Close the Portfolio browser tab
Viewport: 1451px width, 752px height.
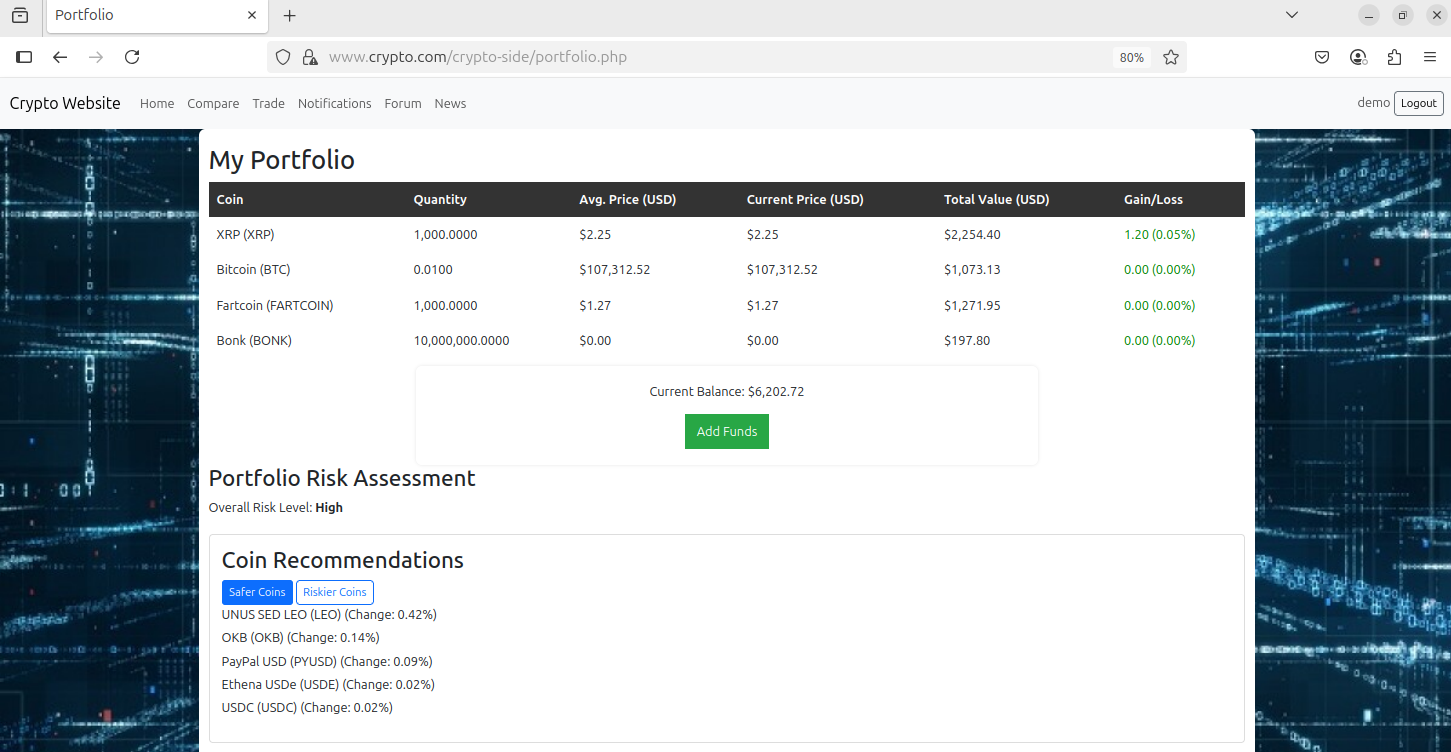point(252,15)
